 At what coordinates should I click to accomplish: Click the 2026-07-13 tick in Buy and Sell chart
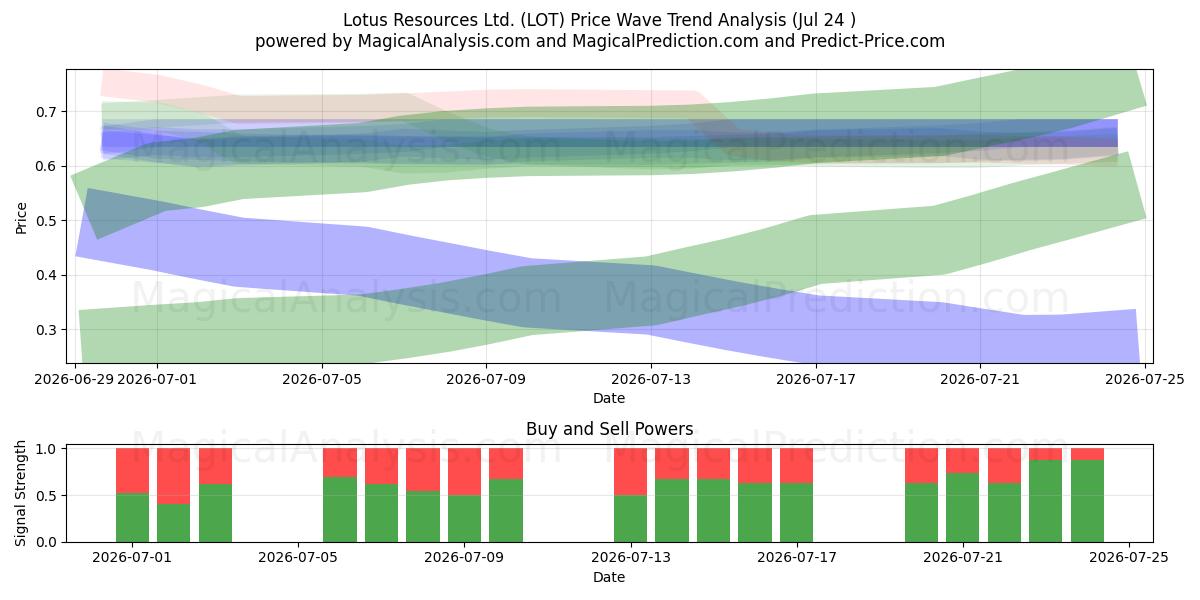631,558
